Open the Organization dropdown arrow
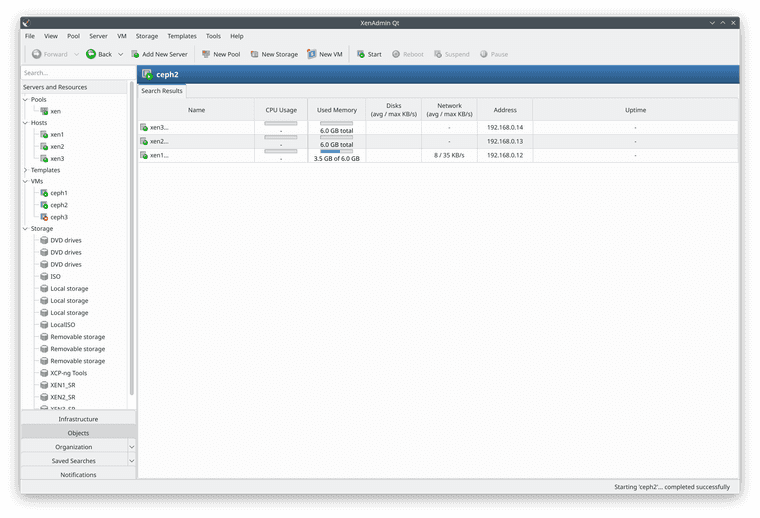Image resolution: width=760 pixels, height=518 pixels. (132, 447)
